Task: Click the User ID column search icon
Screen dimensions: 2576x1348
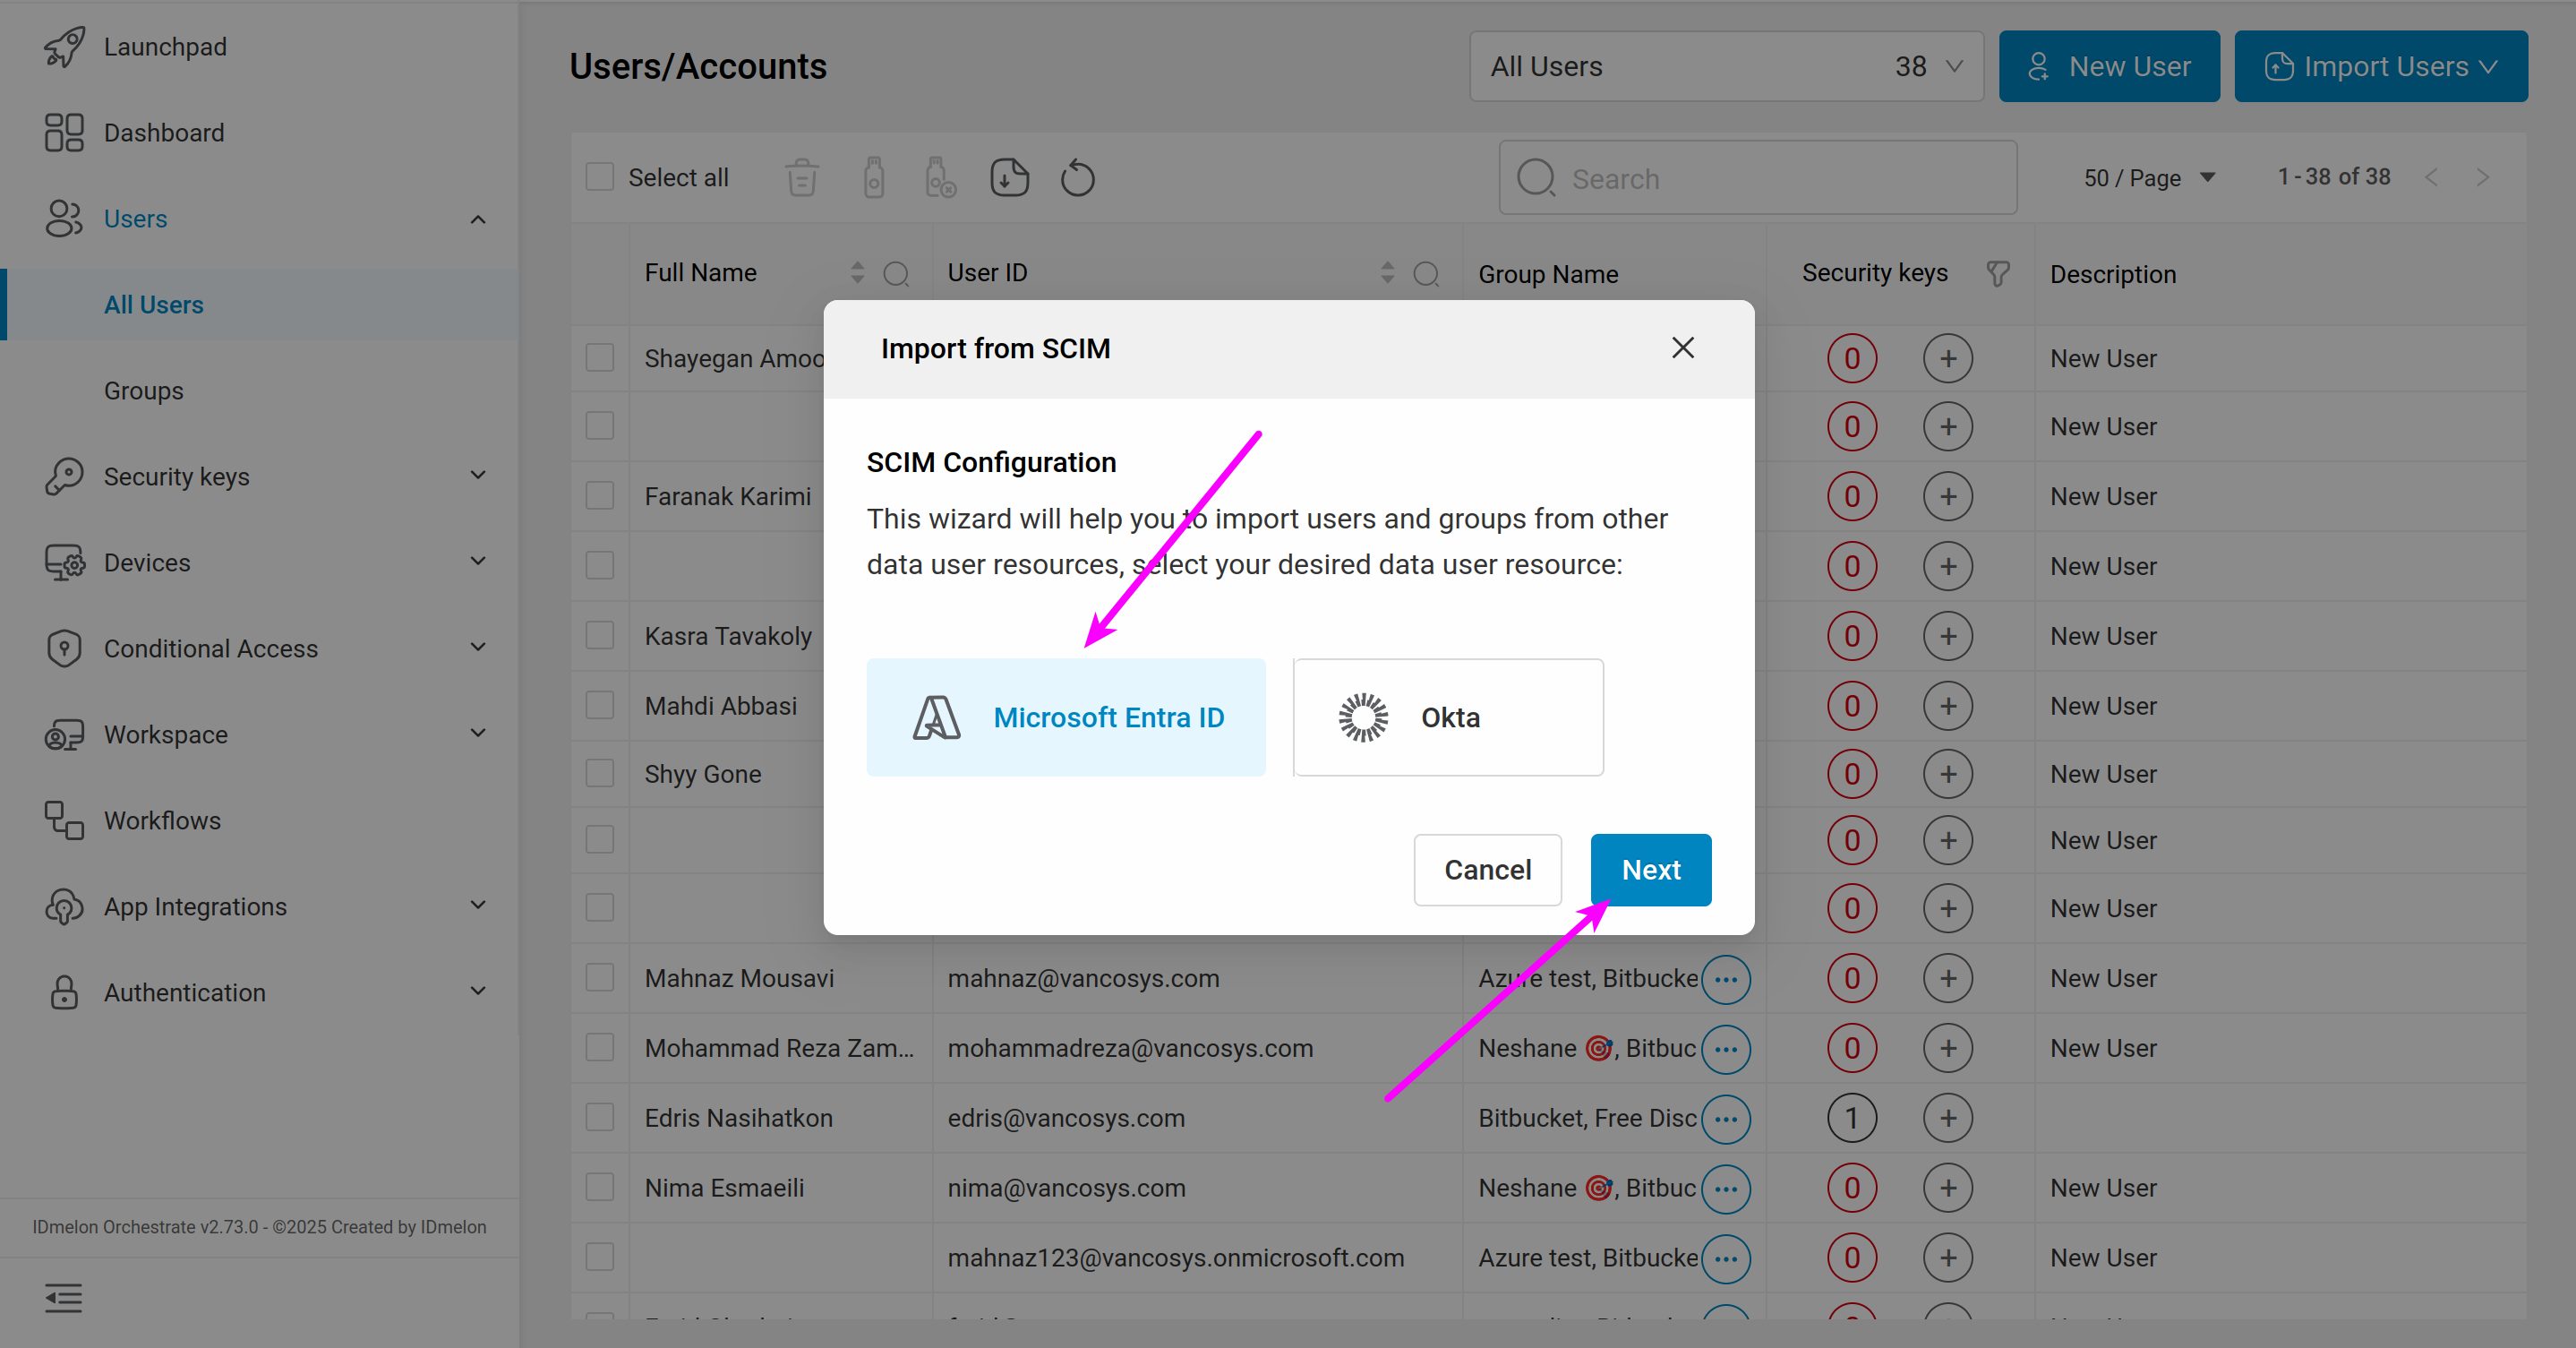Action: [1427, 274]
